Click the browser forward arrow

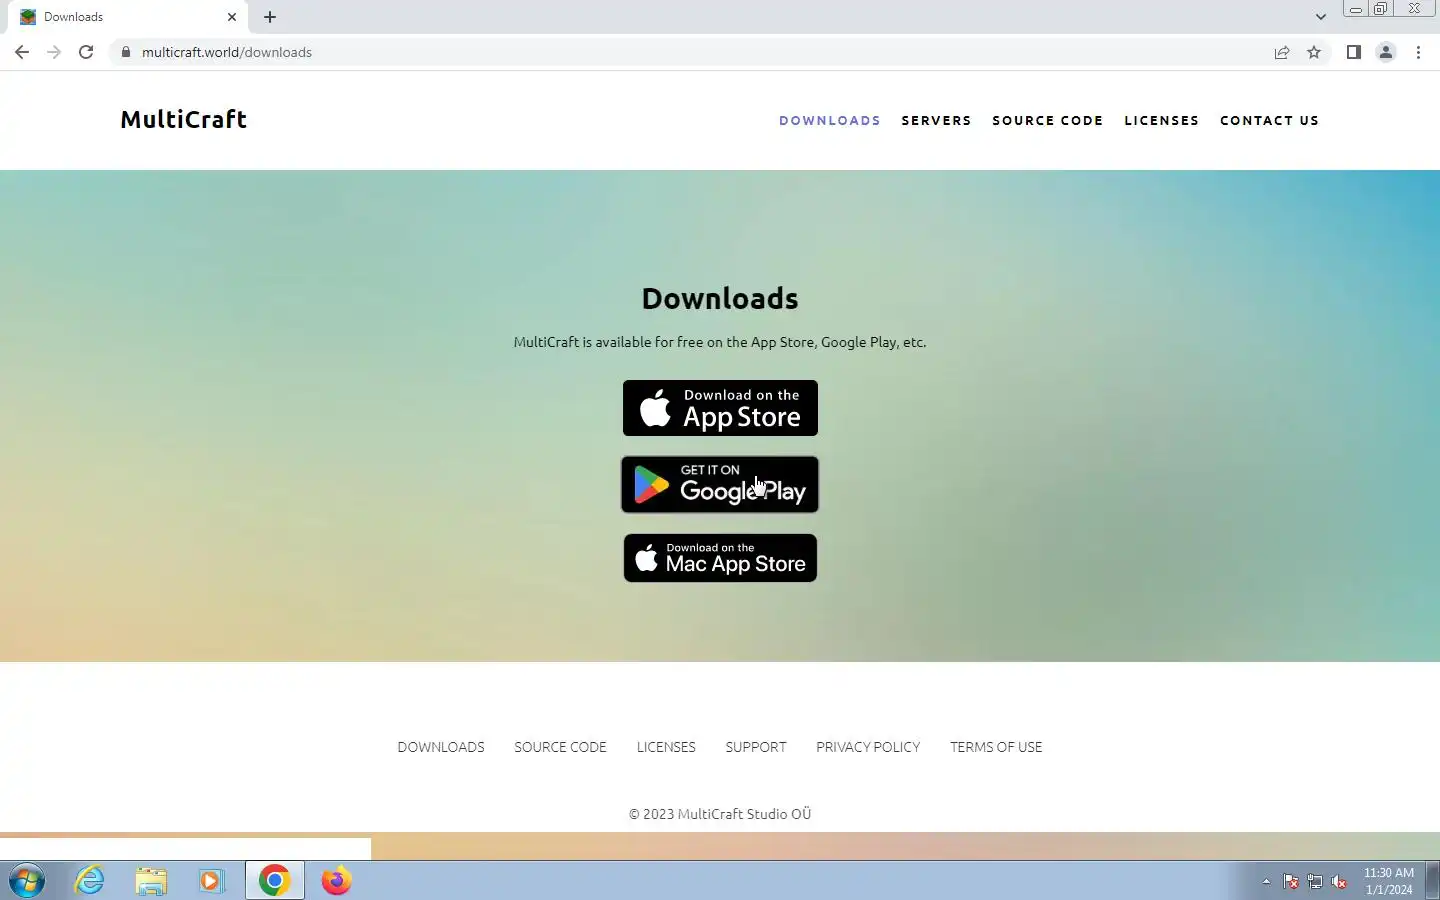54,52
